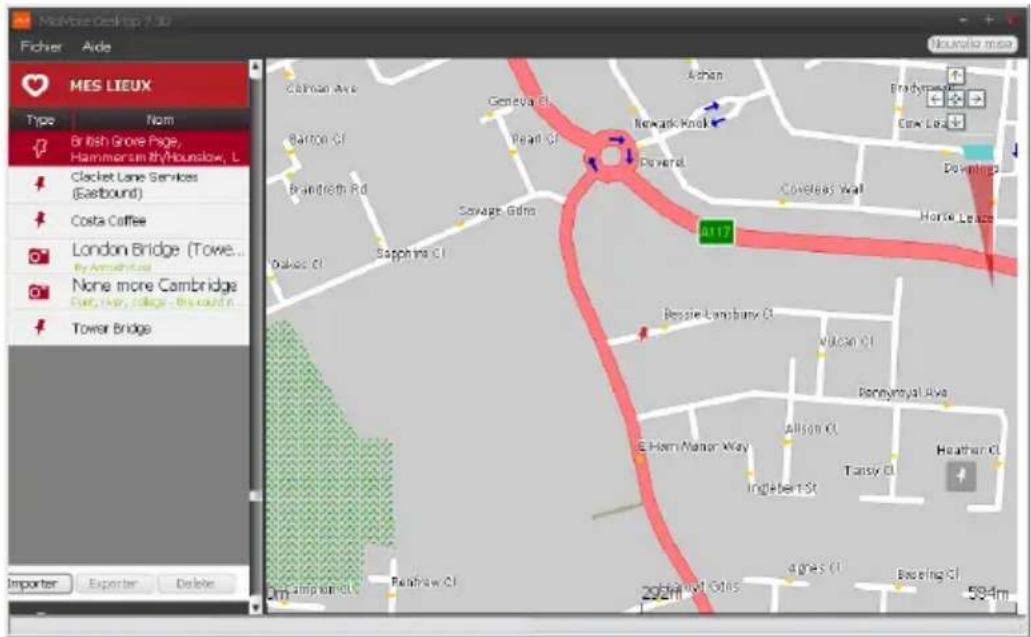Screen dimensions: 1031x637
Task: Pan the map upward with up arrow
Action: (956, 76)
